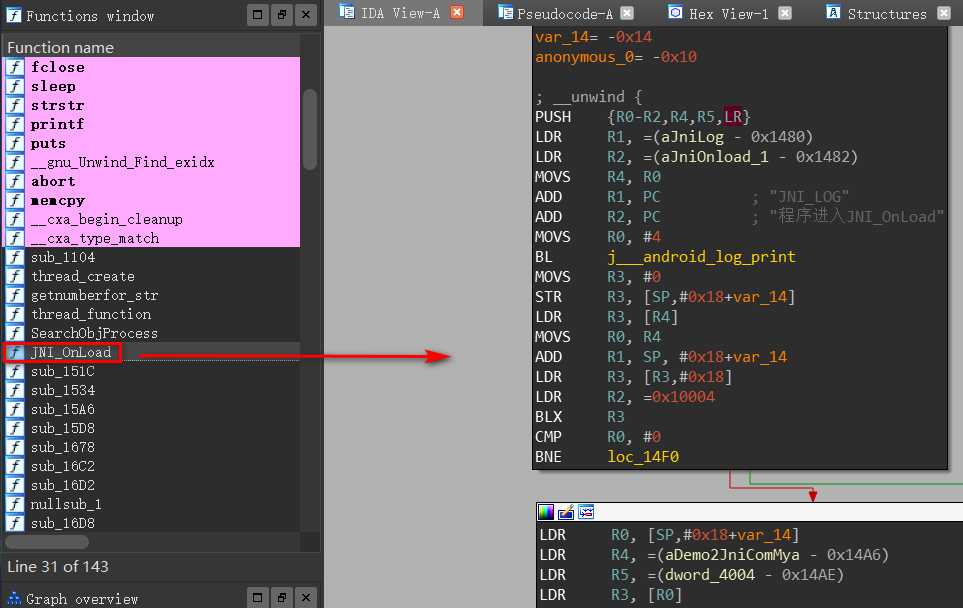Close the Graph overview panel

click(x=306, y=597)
